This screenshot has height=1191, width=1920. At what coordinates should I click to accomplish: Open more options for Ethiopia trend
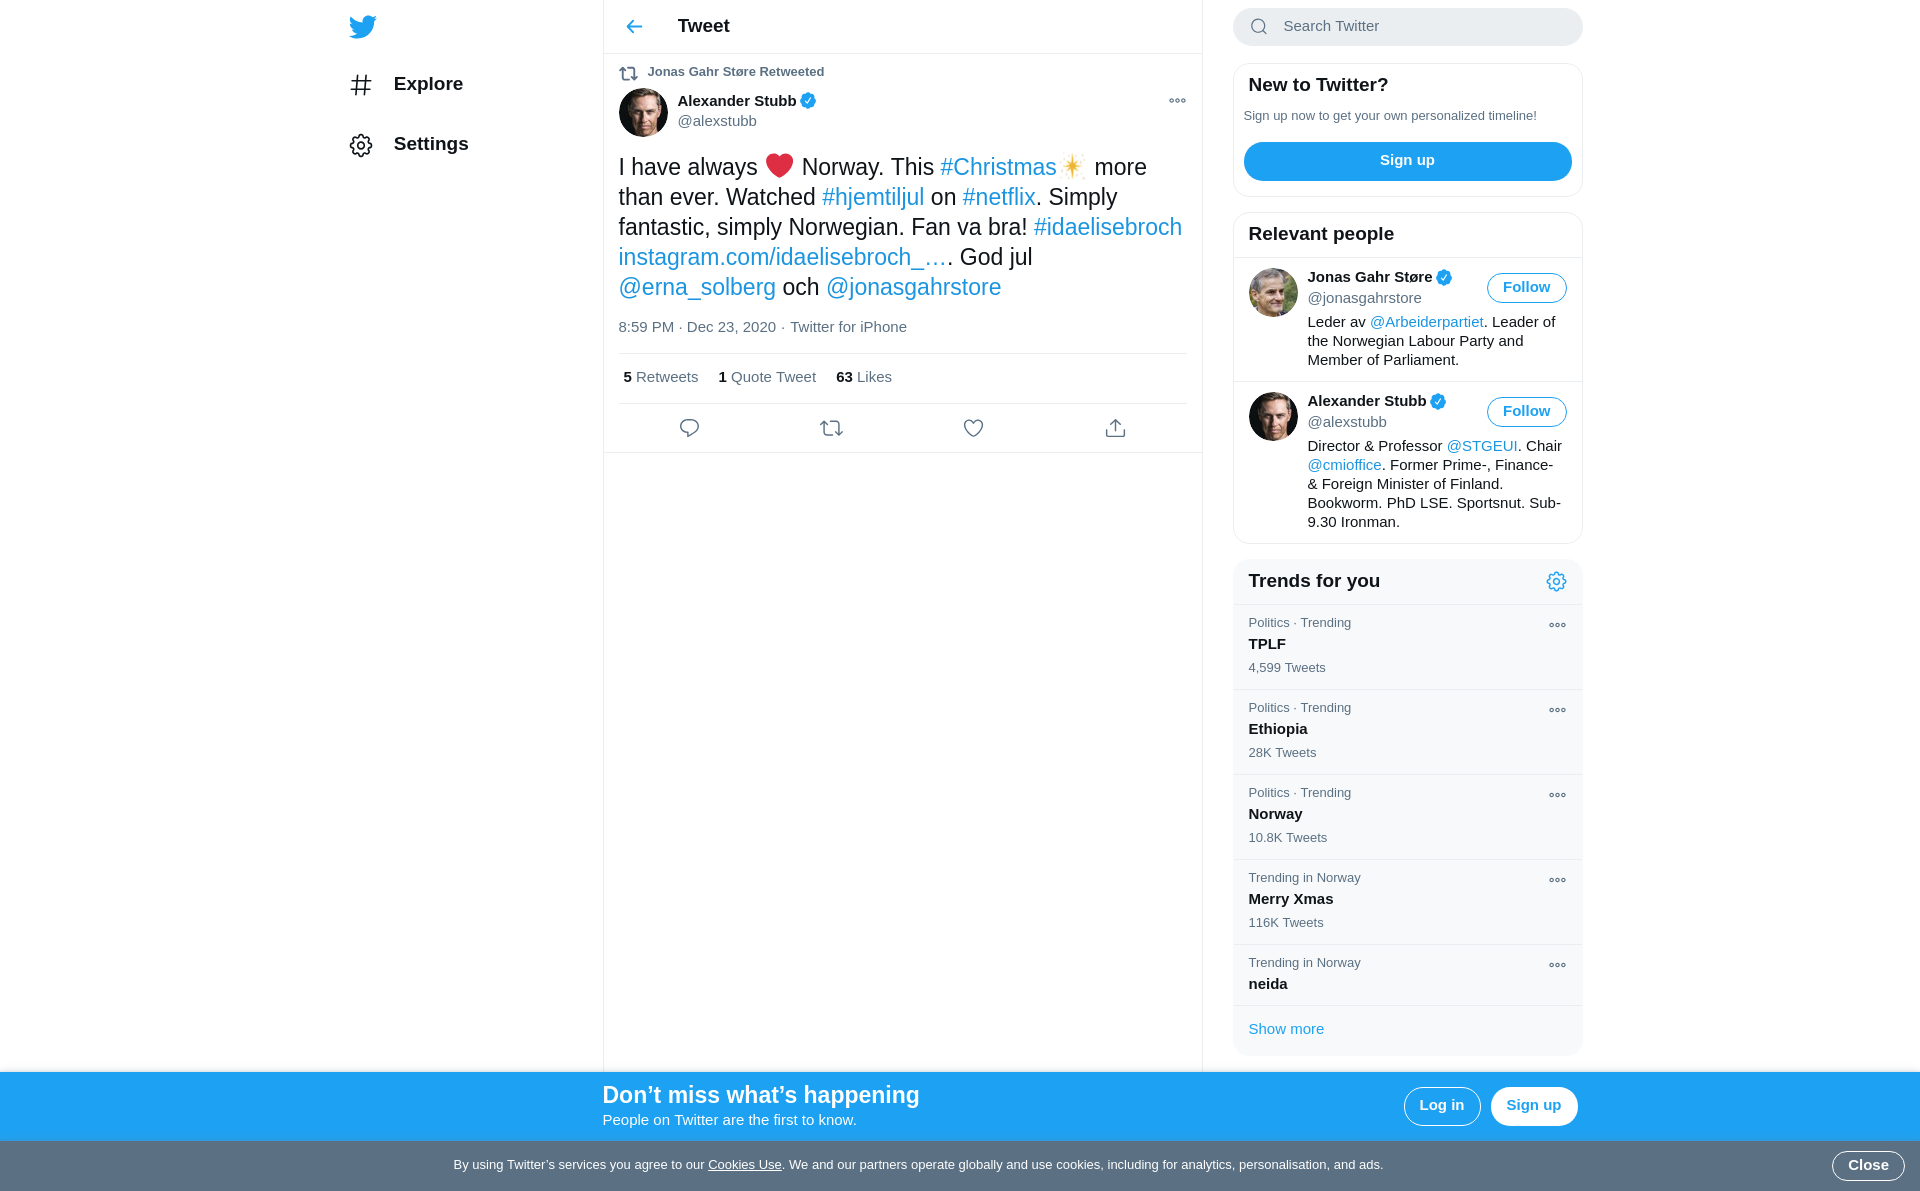pyautogui.click(x=1557, y=710)
